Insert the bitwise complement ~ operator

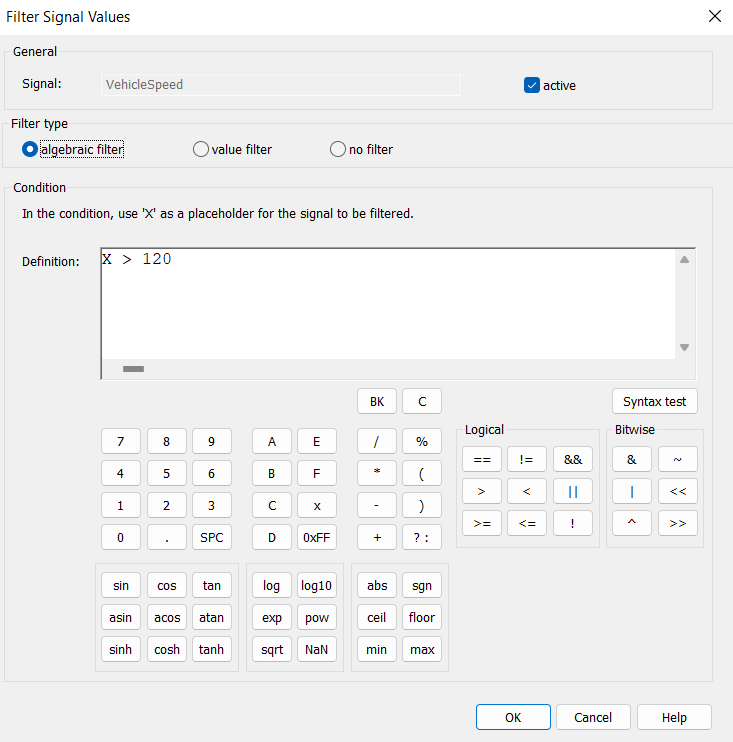678,459
